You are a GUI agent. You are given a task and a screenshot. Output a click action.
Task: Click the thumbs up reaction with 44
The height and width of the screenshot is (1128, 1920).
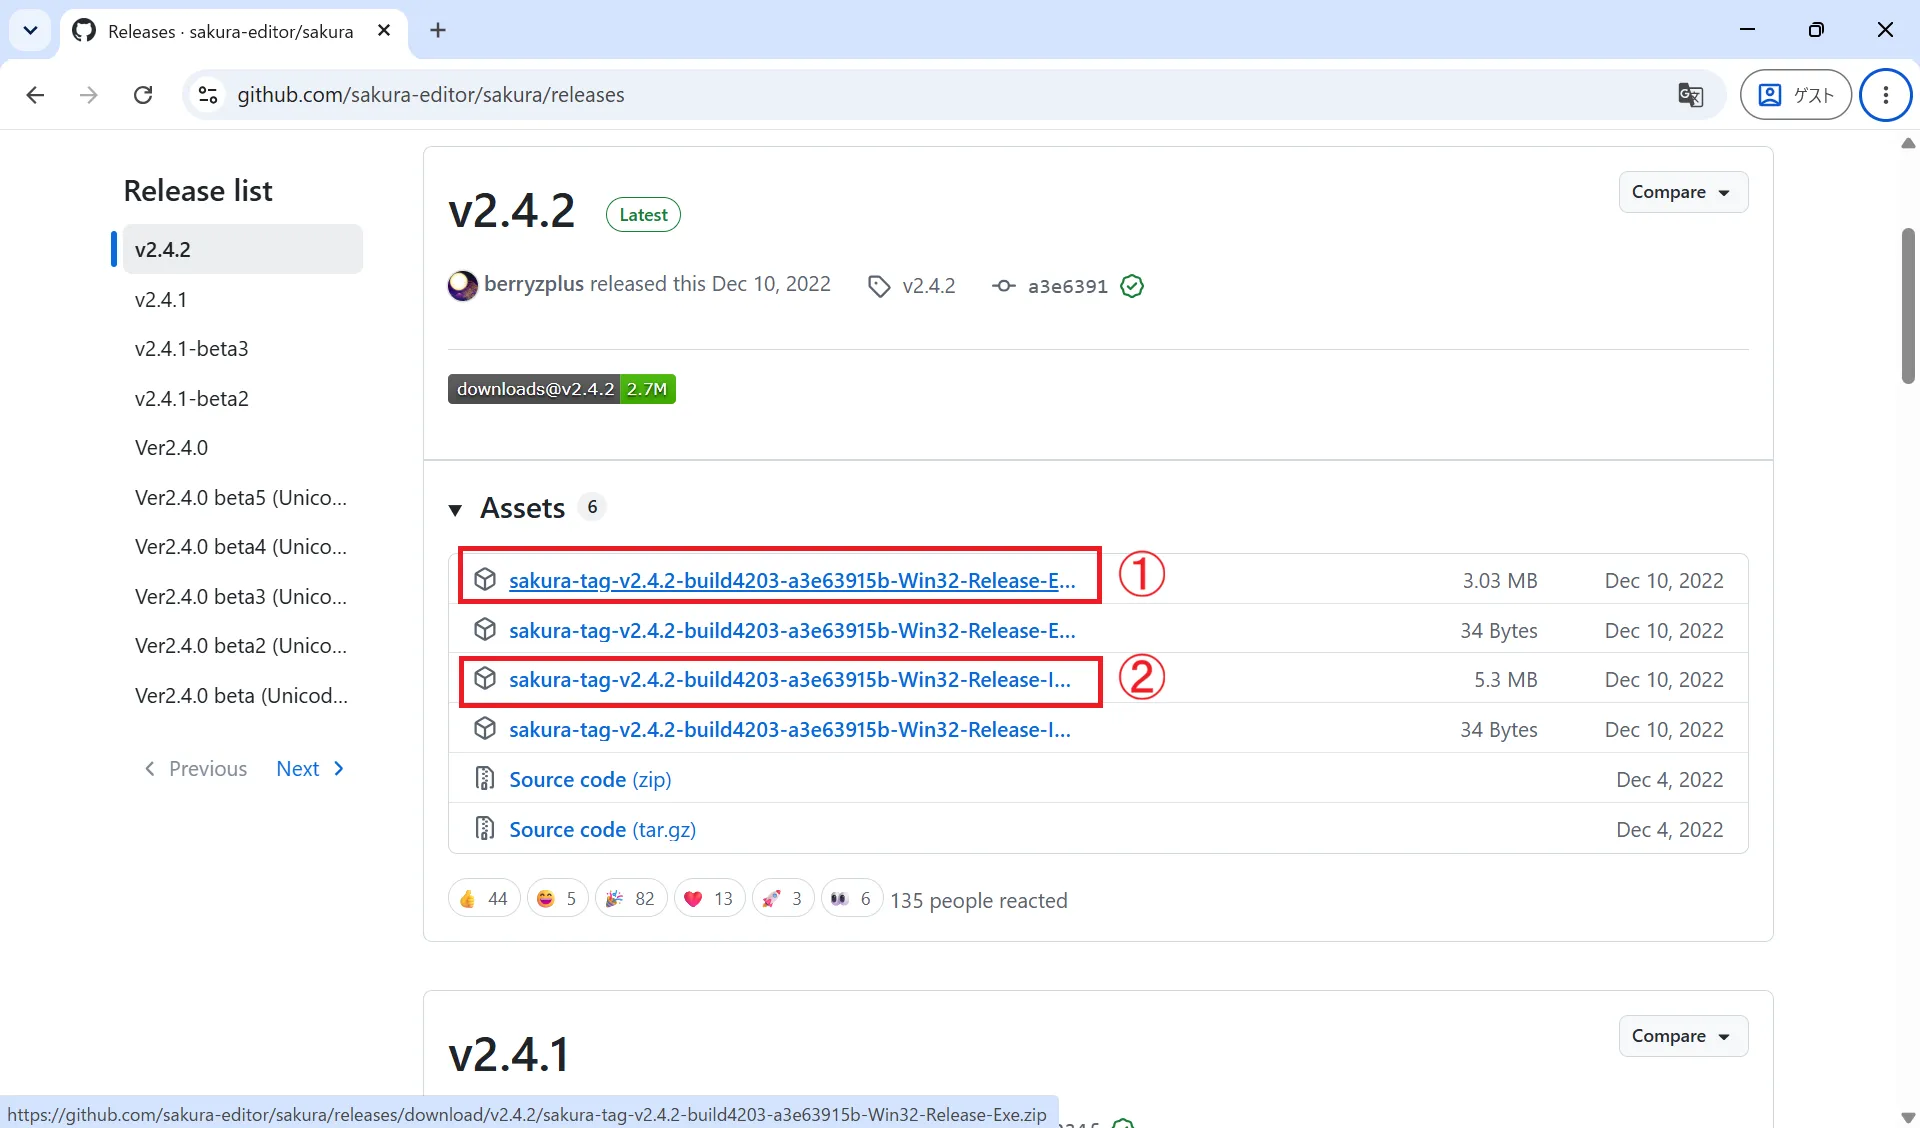point(484,899)
